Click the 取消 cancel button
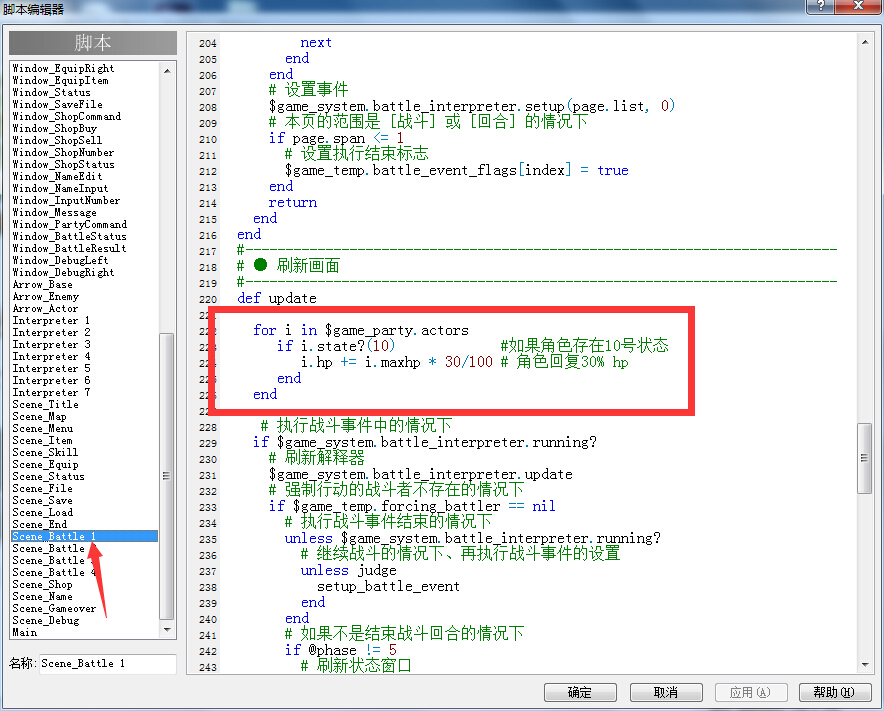This screenshot has height=711, width=884. tap(666, 692)
